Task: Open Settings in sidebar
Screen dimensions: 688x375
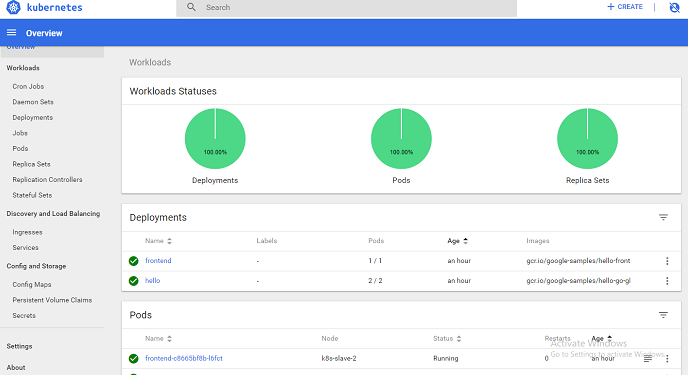Action: point(19,346)
